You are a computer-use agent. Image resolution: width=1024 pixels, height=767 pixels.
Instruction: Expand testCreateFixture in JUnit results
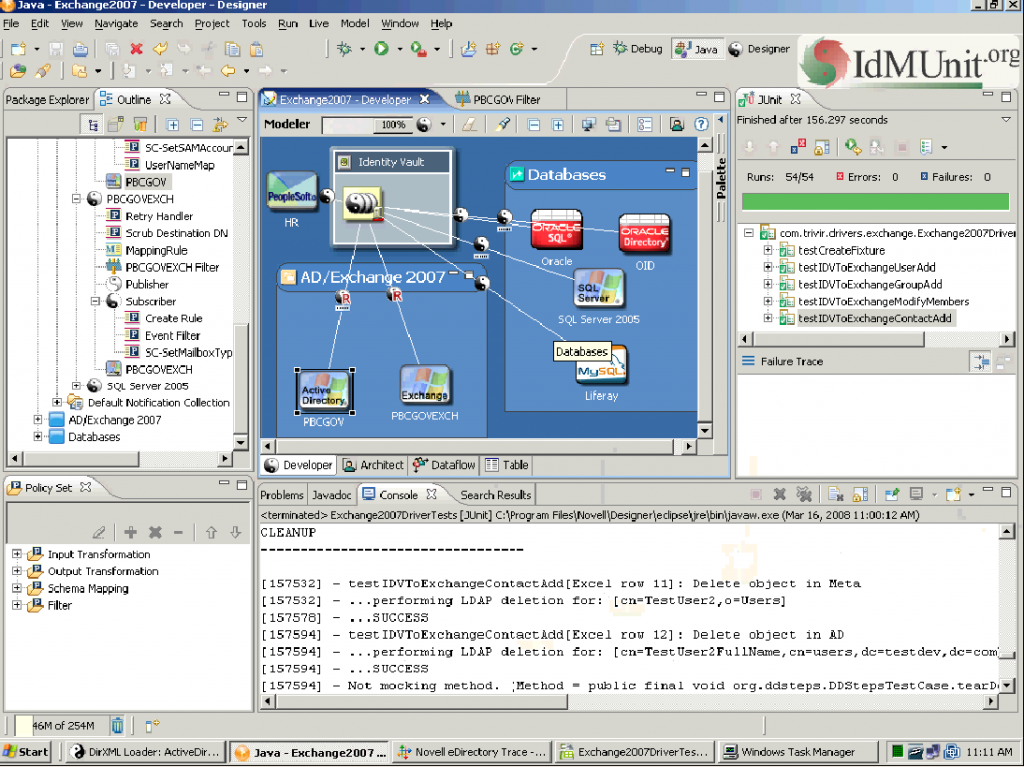point(768,250)
